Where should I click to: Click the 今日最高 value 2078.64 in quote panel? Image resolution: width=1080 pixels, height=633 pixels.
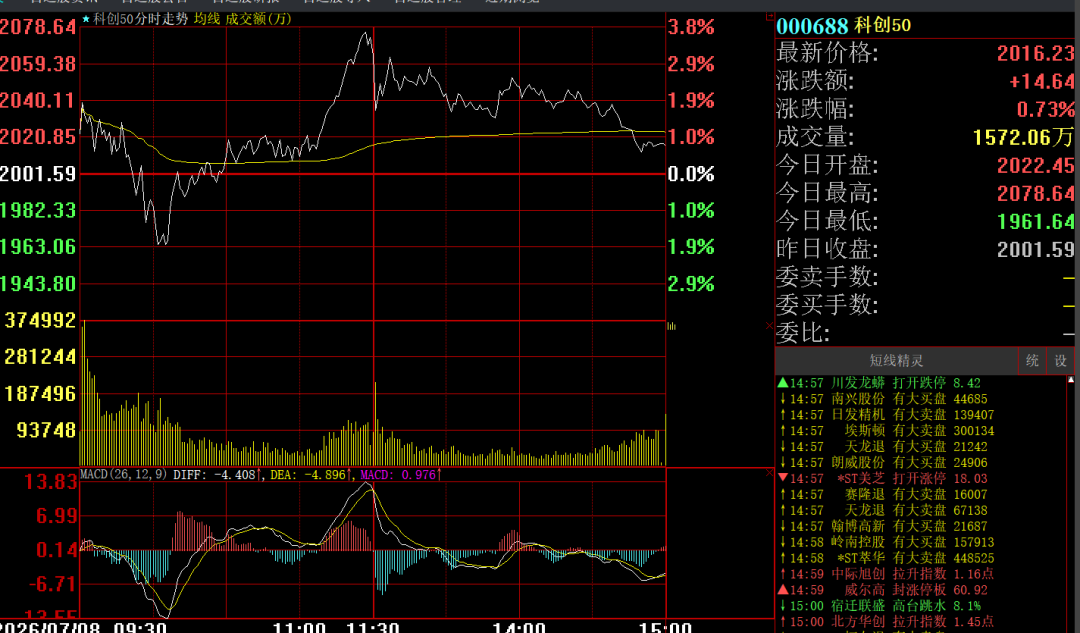(x=1035, y=194)
